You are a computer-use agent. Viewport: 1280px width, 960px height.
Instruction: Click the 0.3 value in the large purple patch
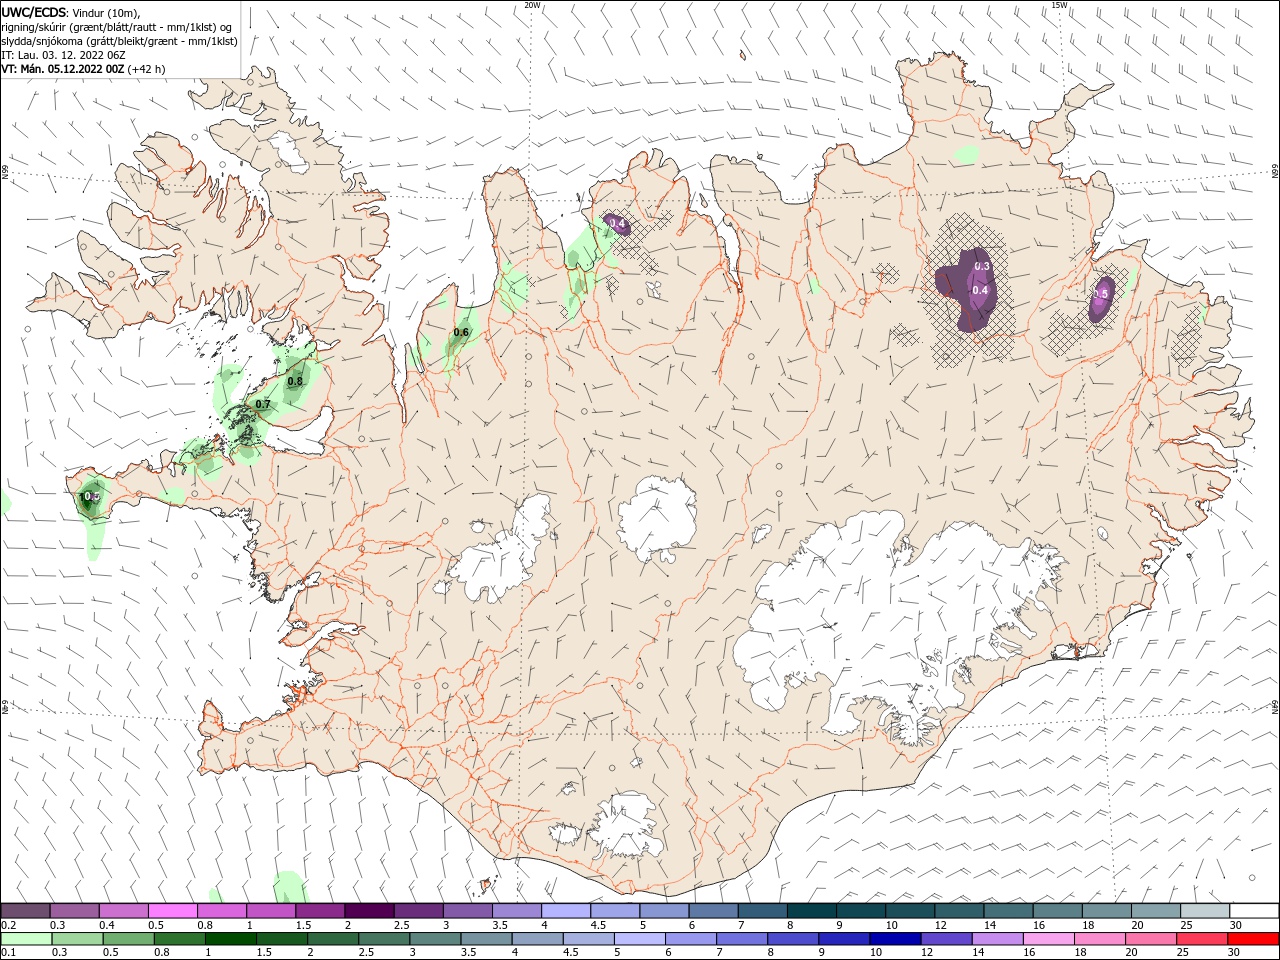point(982,266)
